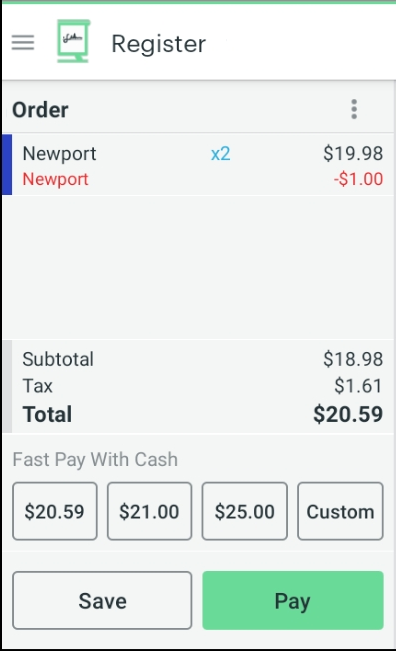The image size is (396, 651).
Task: Click the Subtotal row
Action: (203, 359)
